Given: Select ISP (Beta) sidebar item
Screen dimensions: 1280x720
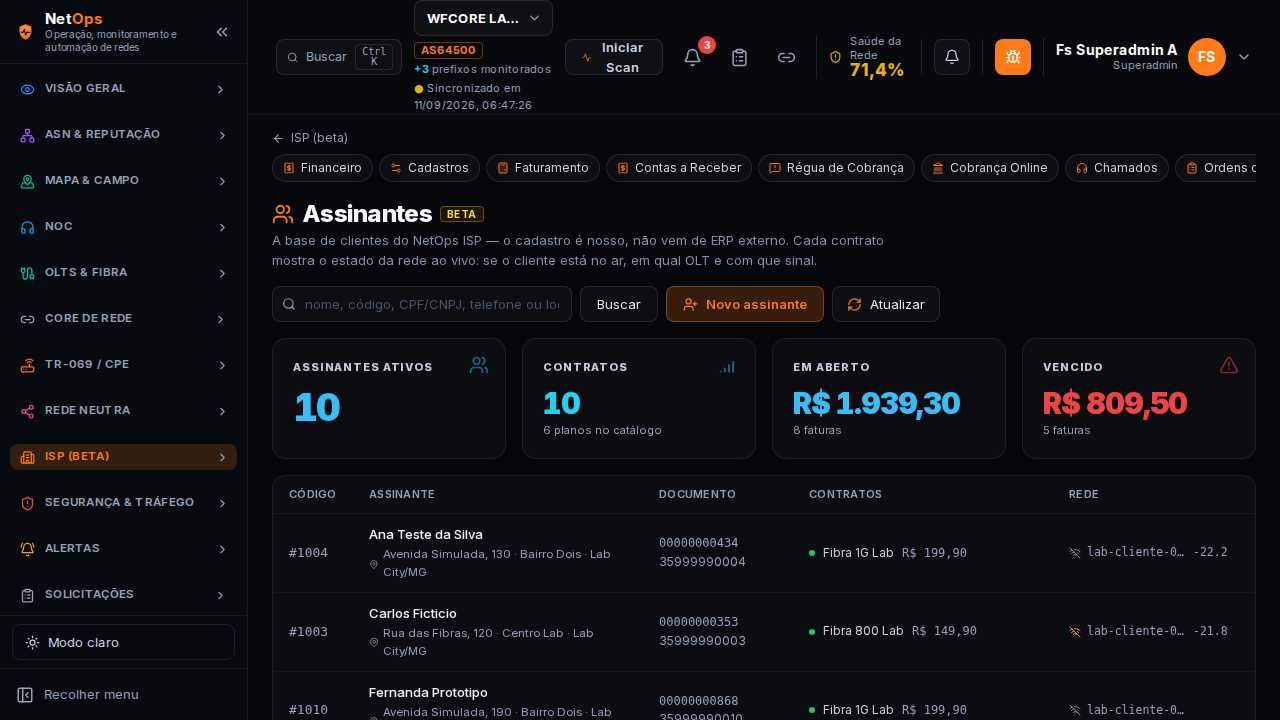Looking at the screenshot, I should tap(123, 457).
